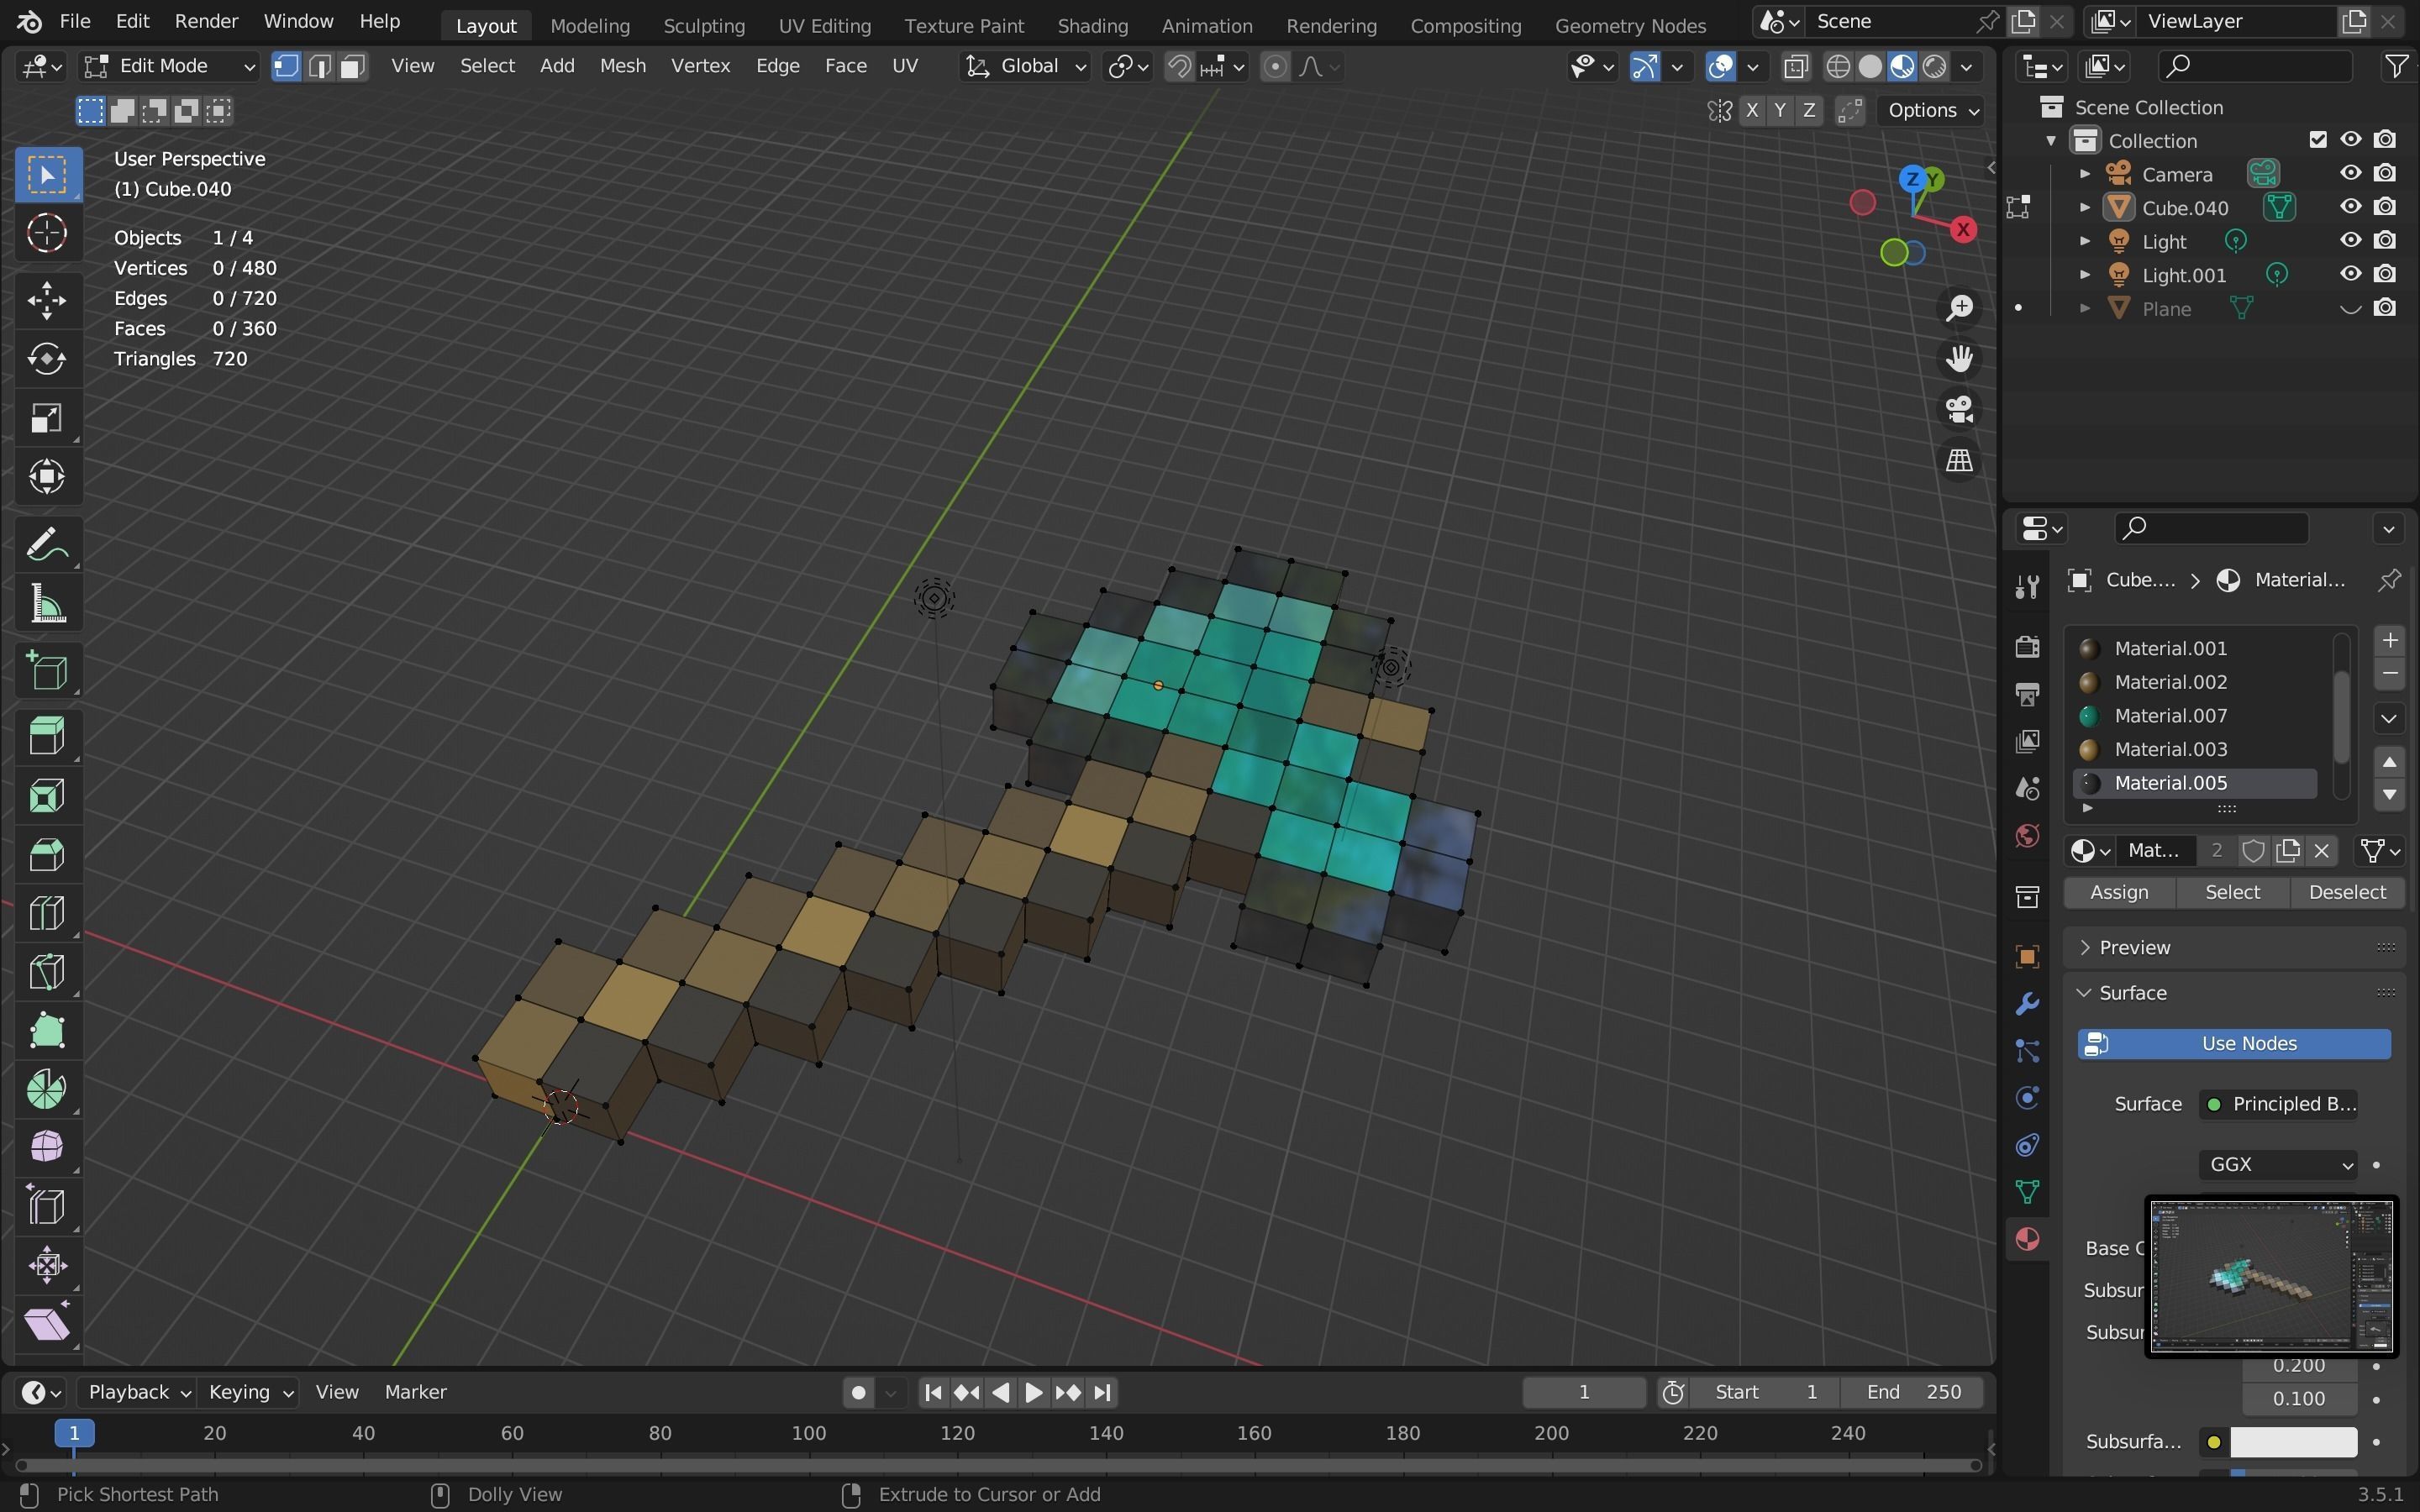Click the Subsurface color white swatch
The height and width of the screenshot is (1512, 2420).
(x=2293, y=1442)
